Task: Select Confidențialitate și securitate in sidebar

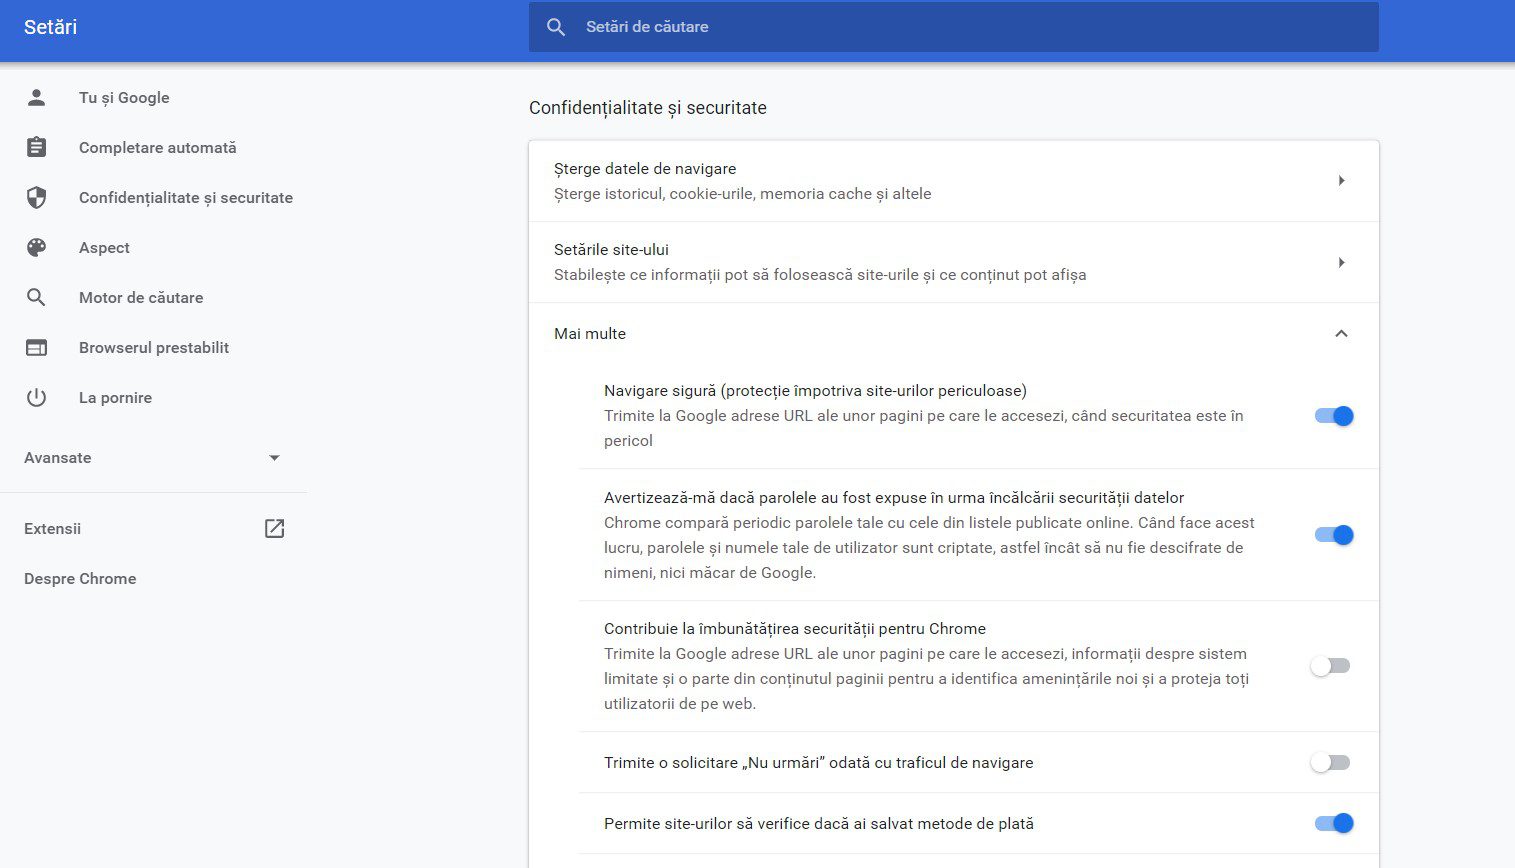Action: click(186, 197)
